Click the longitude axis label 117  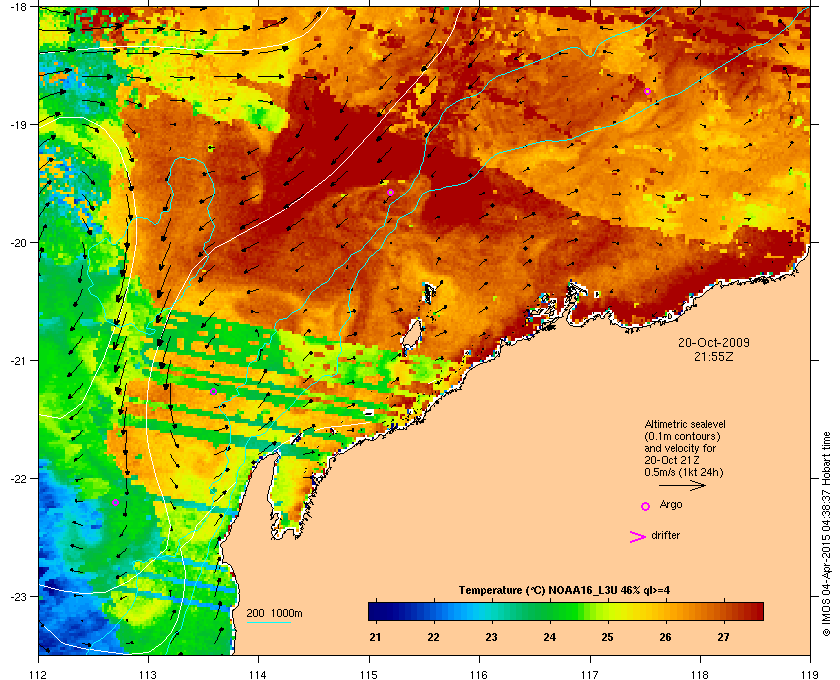click(589, 674)
